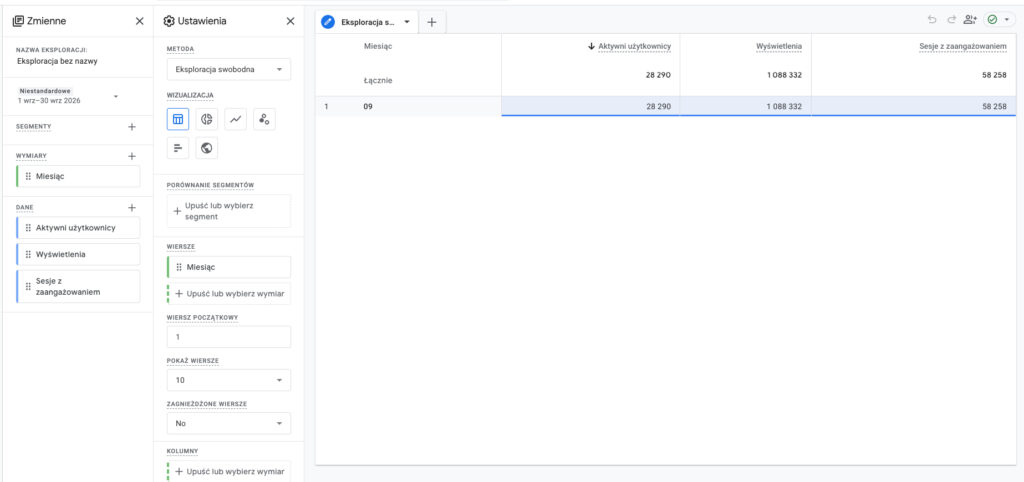
Task: Select the geo map visualization icon
Action: point(206,148)
